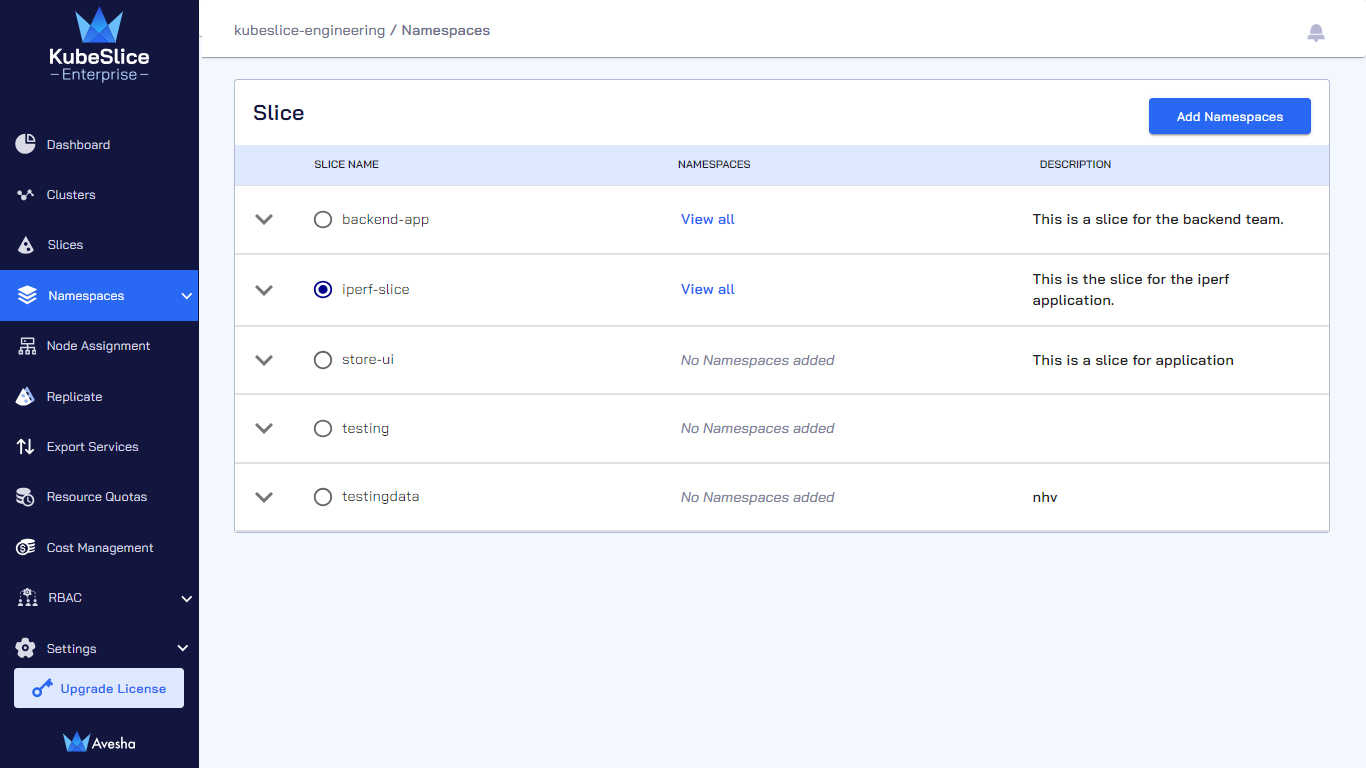Click 'This is a slice for application' text

pyautogui.click(x=1133, y=360)
